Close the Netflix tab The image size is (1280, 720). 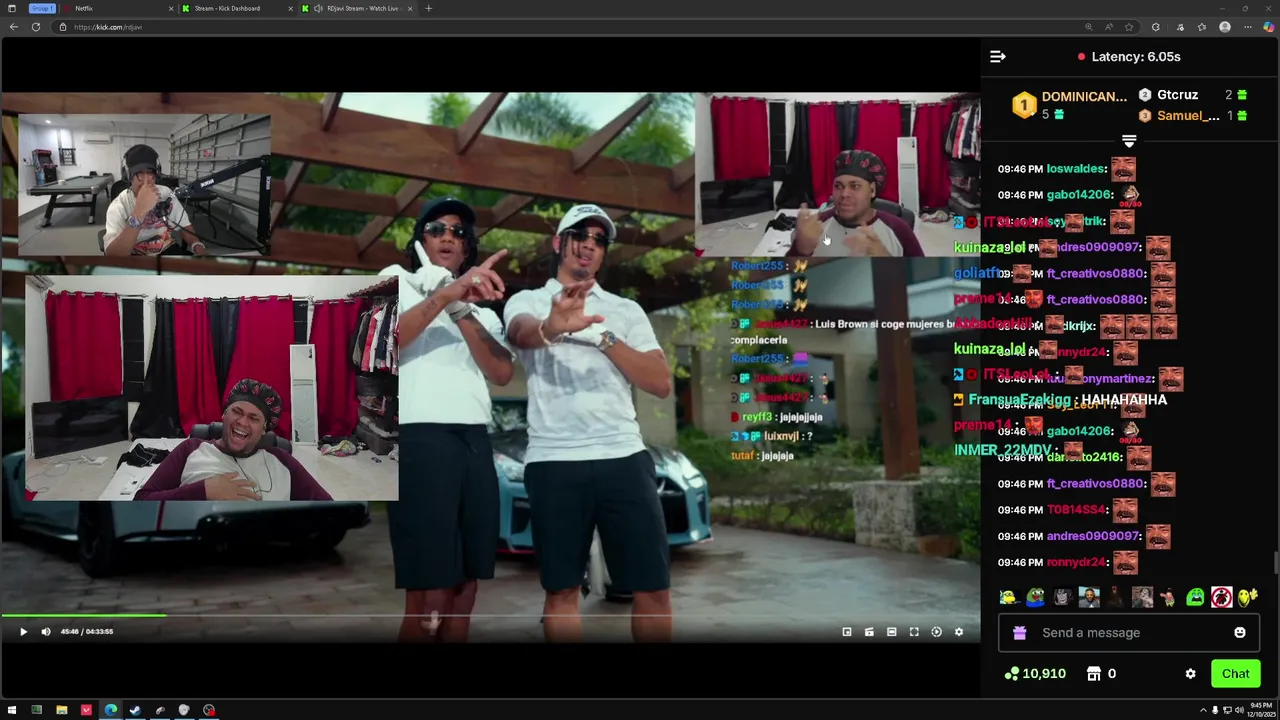pyautogui.click(x=171, y=8)
